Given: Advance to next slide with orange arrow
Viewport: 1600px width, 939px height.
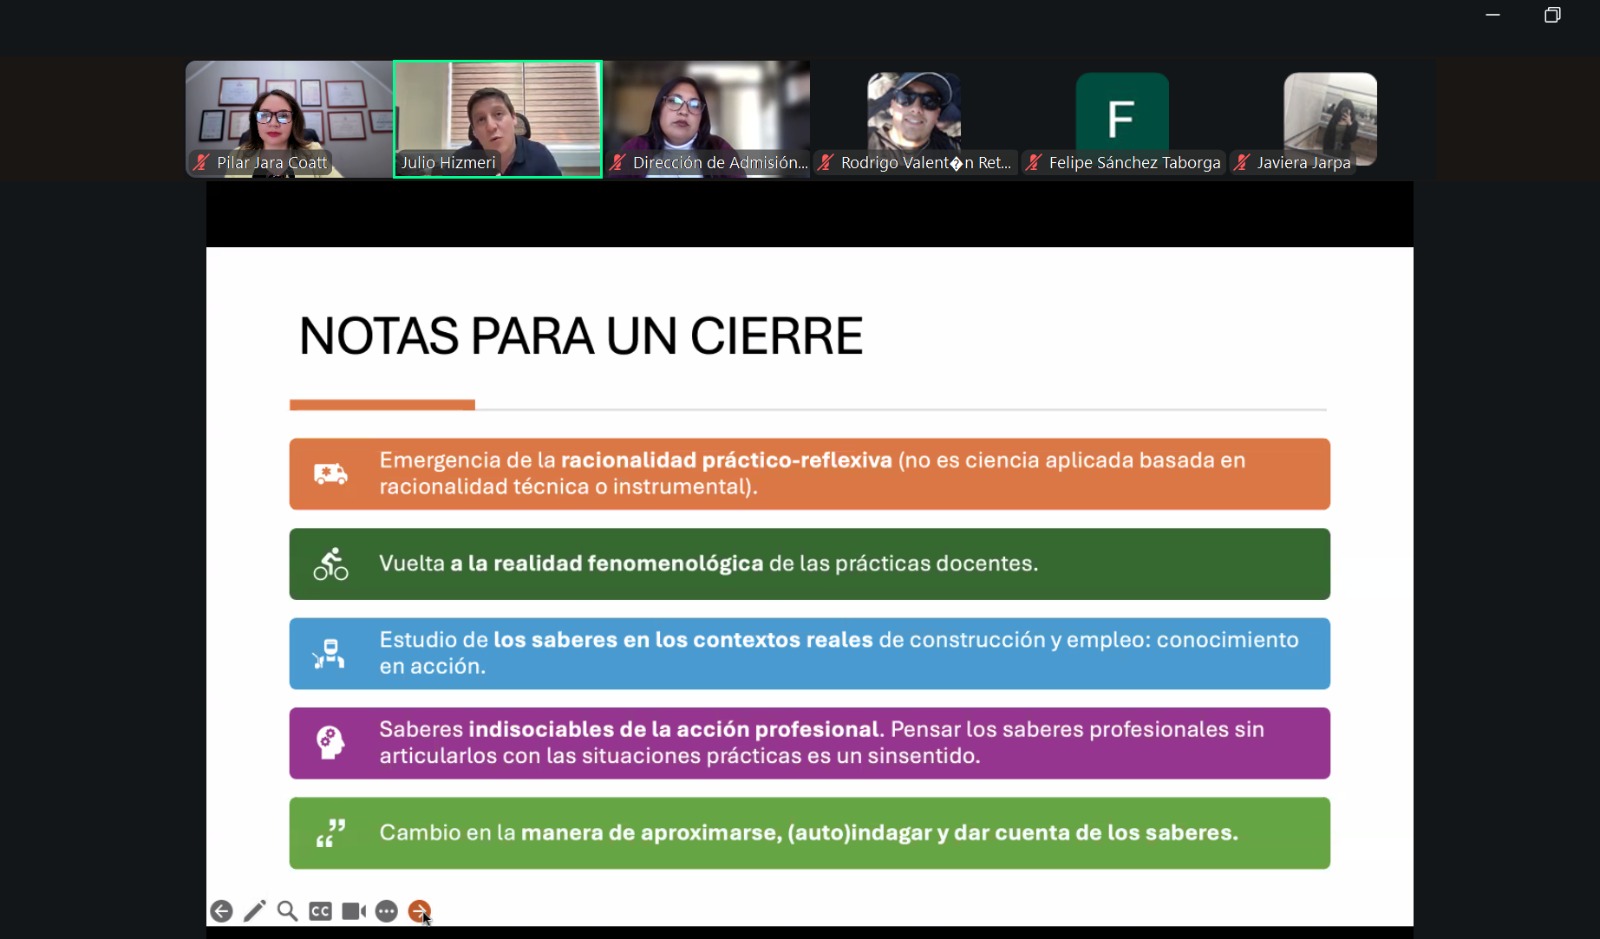Looking at the screenshot, I should [x=419, y=911].
